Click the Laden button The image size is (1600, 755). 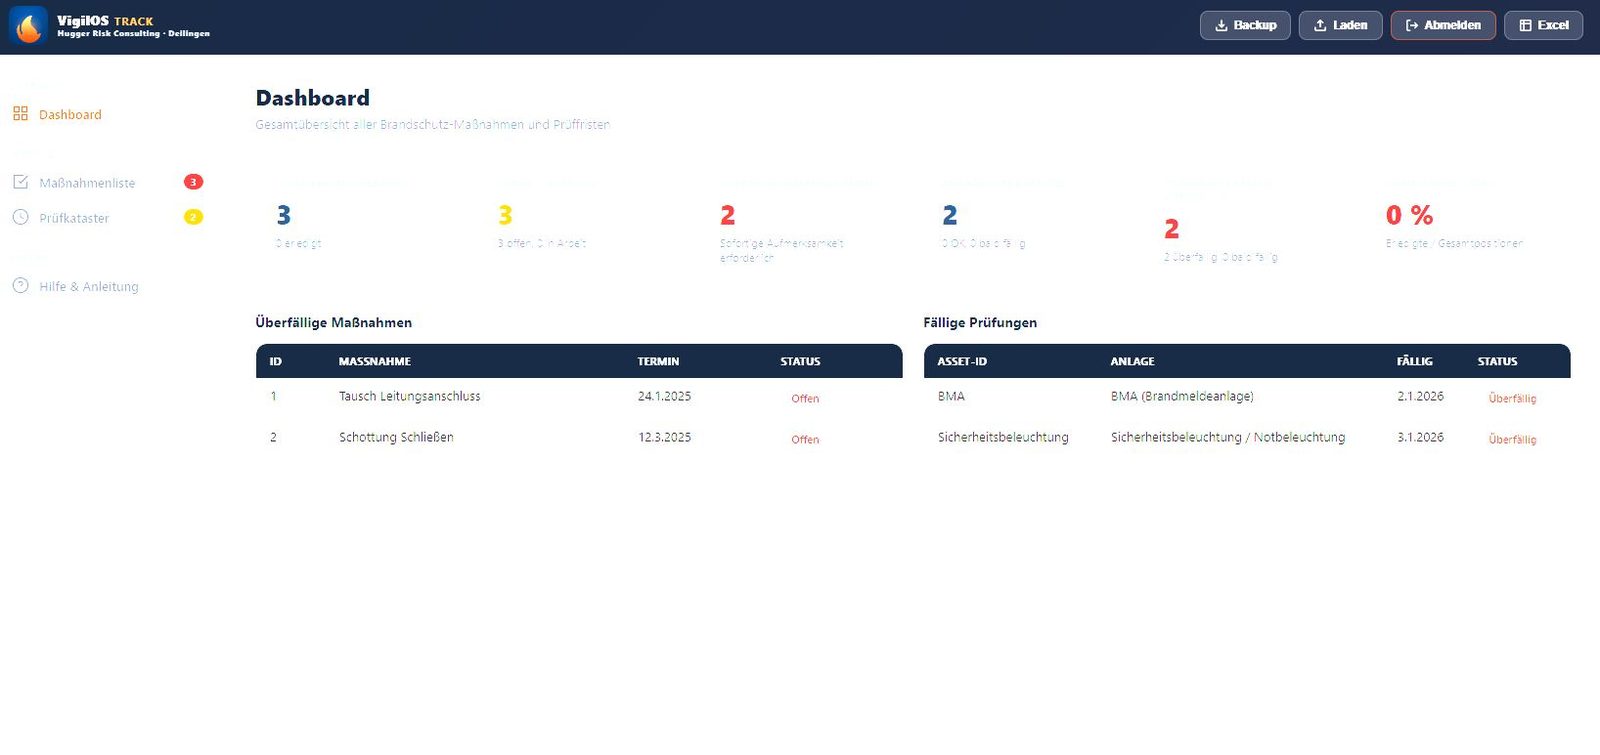(1340, 25)
